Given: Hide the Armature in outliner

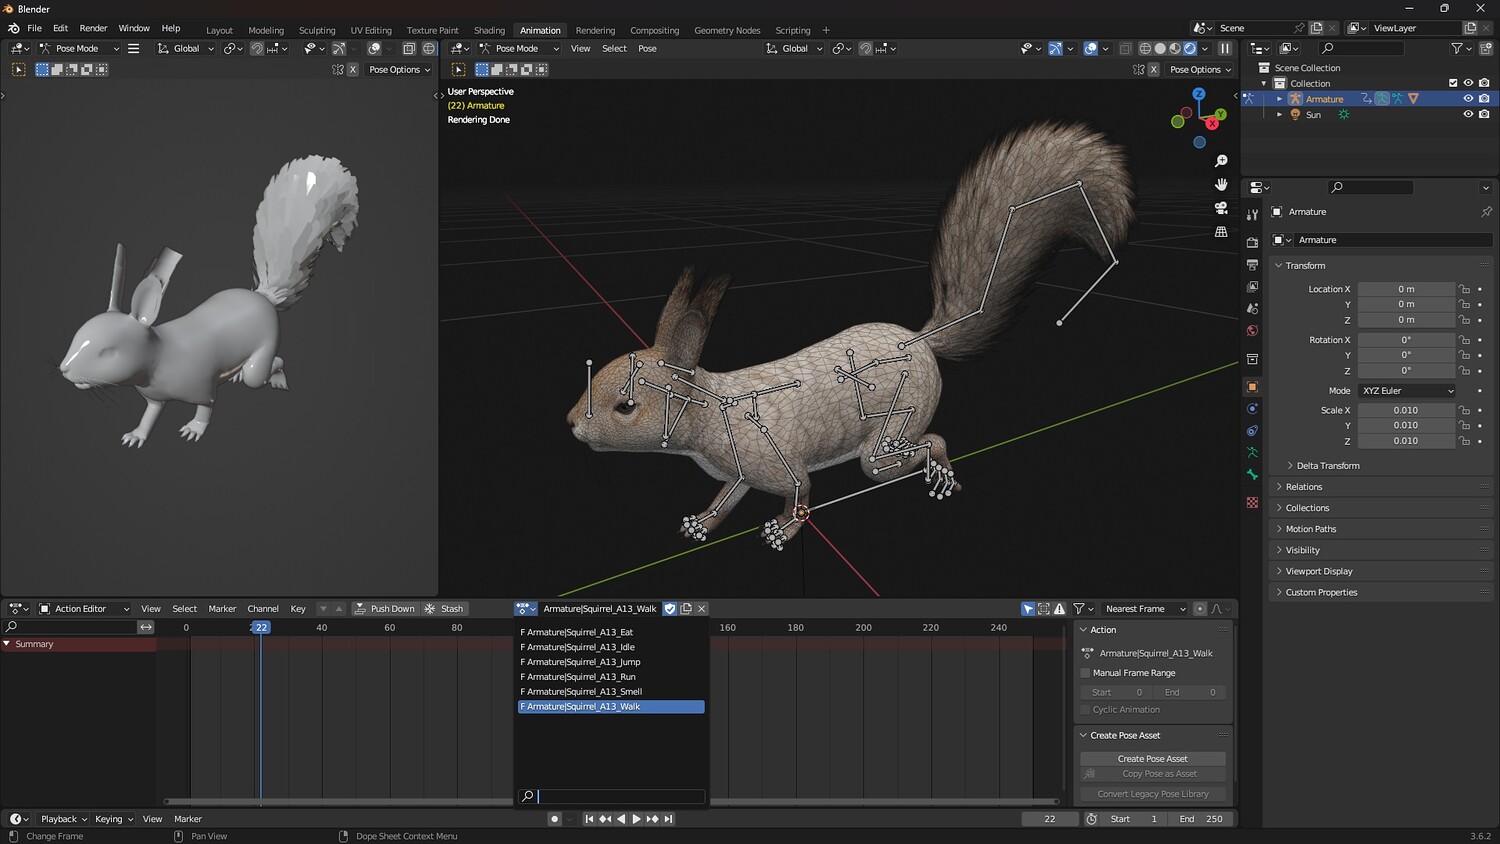Looking at the screenshot, I should coord(1468,99).
